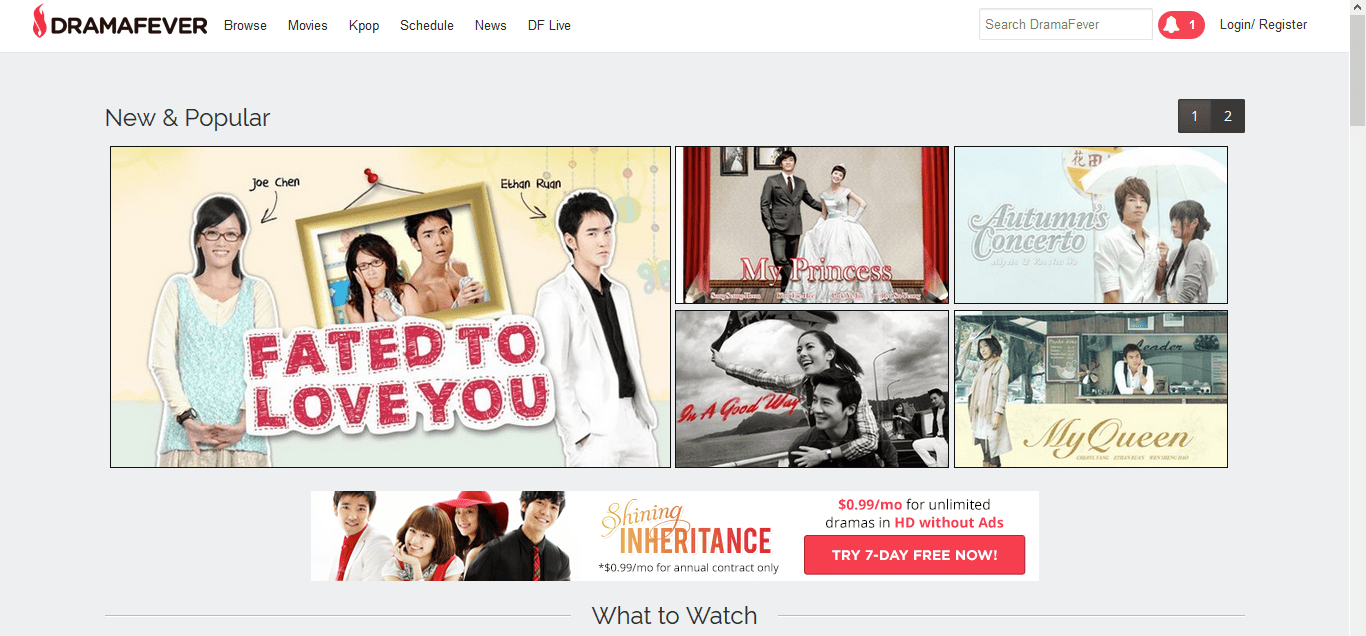Screen dimensions: 1366x636
Task: Go to the Kpop section
Action: point(363,25)
